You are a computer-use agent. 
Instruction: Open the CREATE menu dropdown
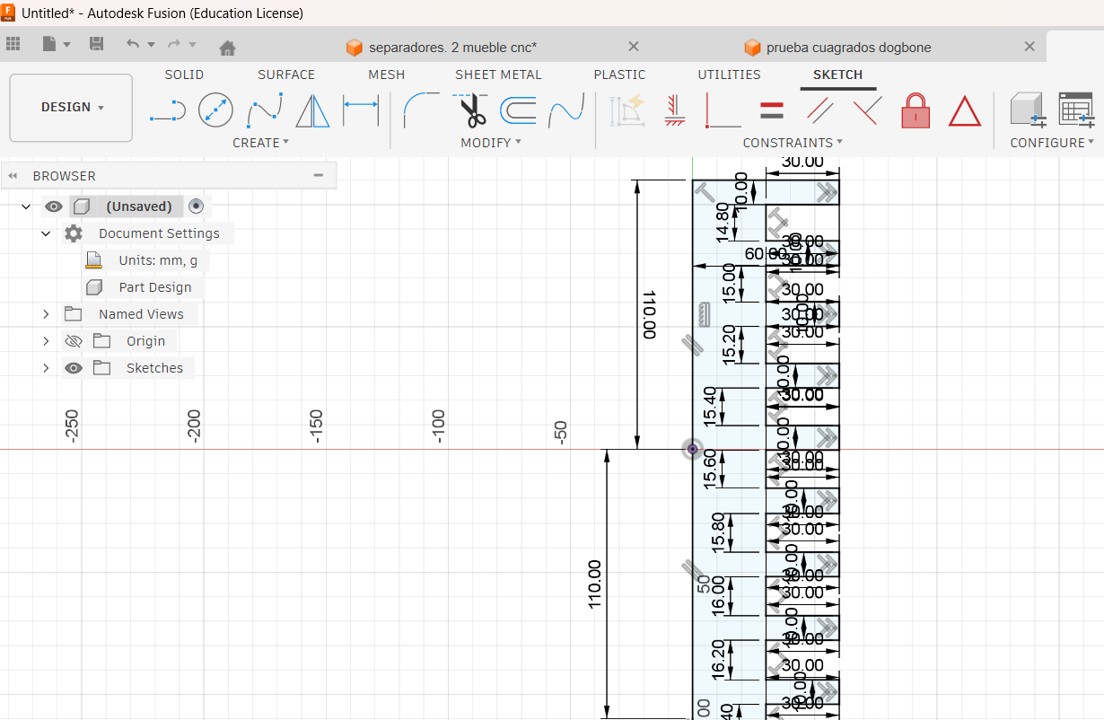click(x=261, y=143)
